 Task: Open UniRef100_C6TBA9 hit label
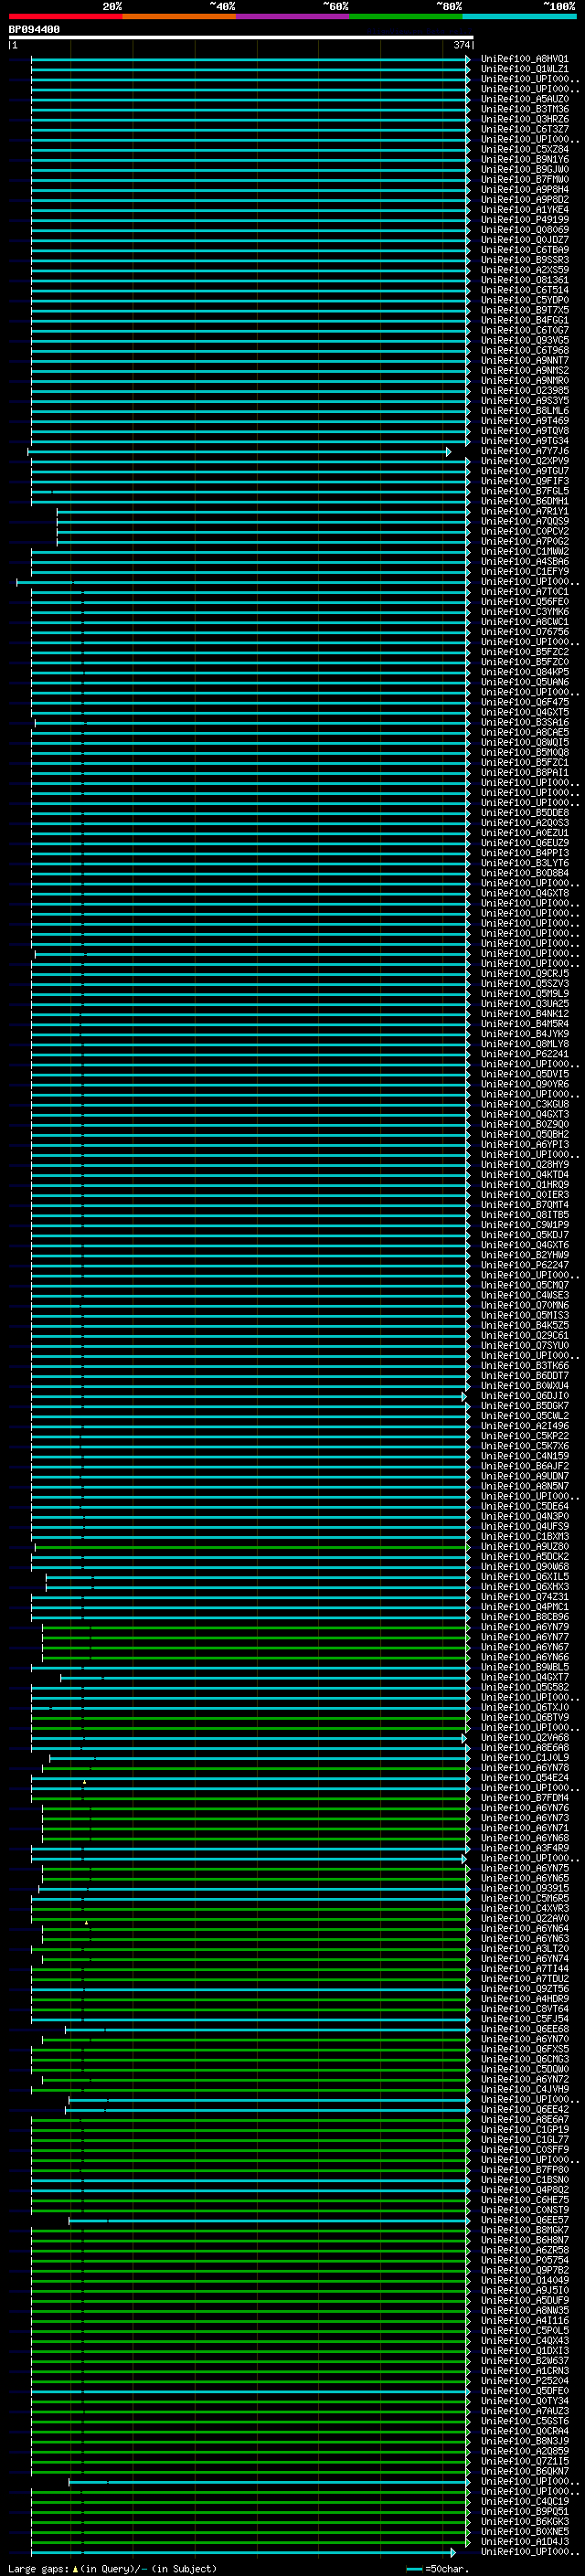point(525,250)
